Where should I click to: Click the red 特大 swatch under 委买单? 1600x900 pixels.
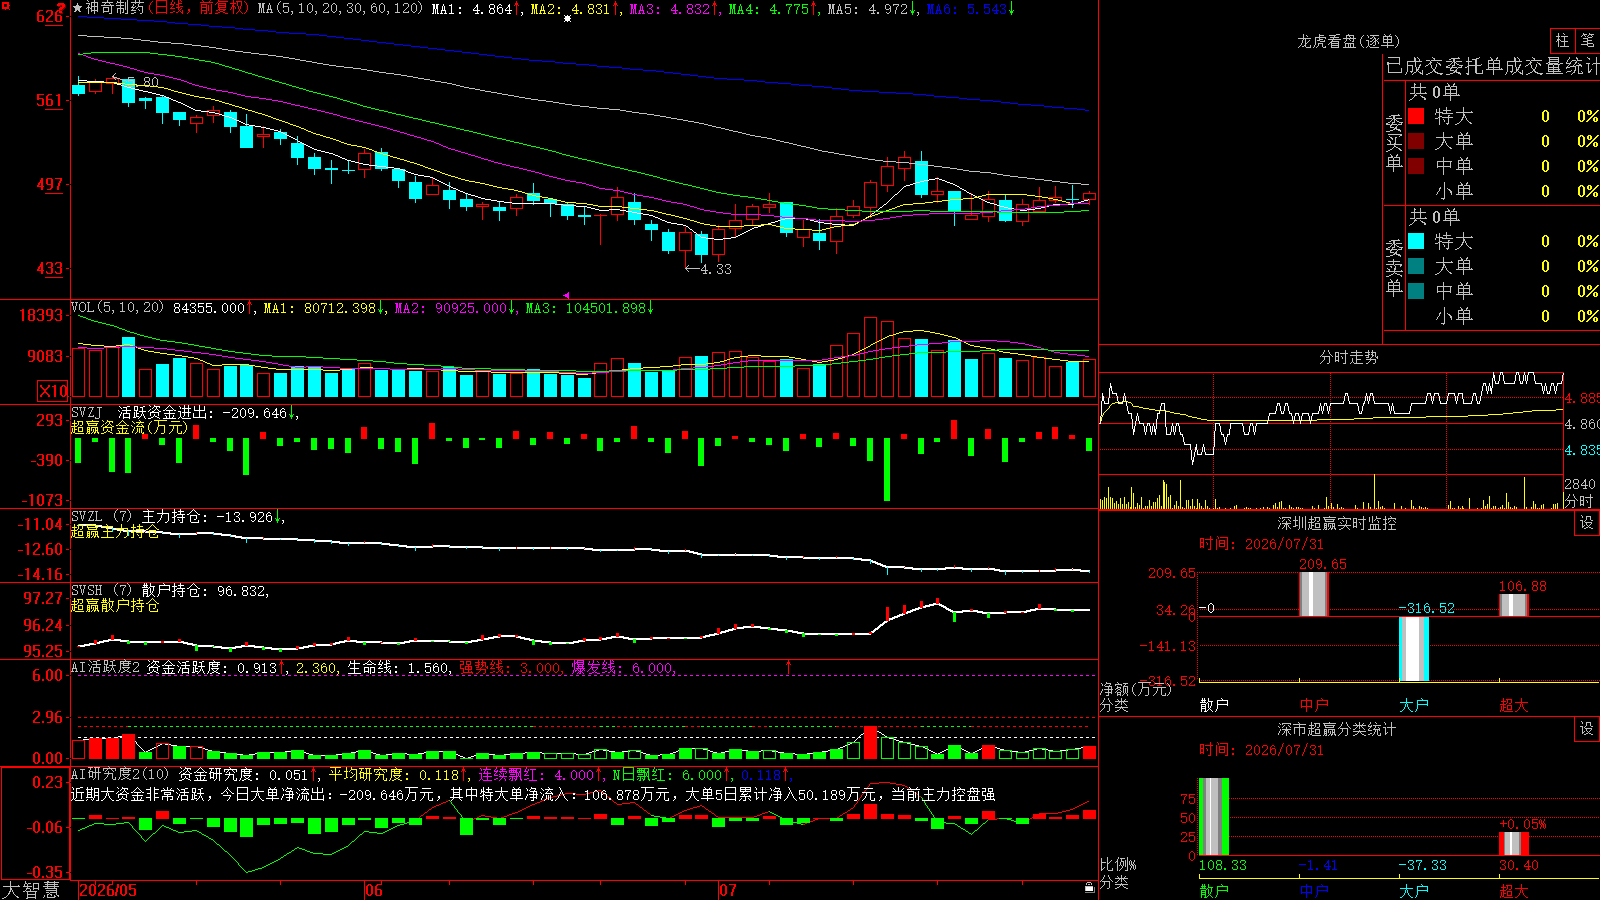click(x=1416, y=116)
